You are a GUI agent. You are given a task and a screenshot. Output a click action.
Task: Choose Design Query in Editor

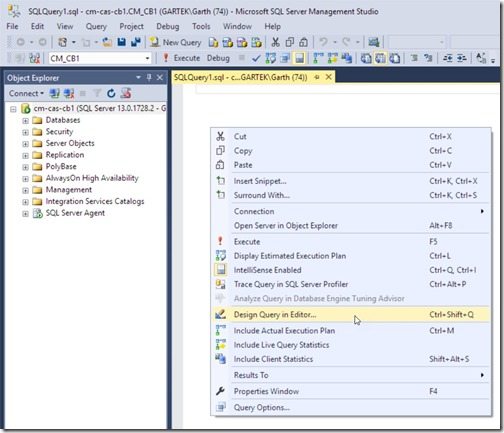tap(351, 315)
